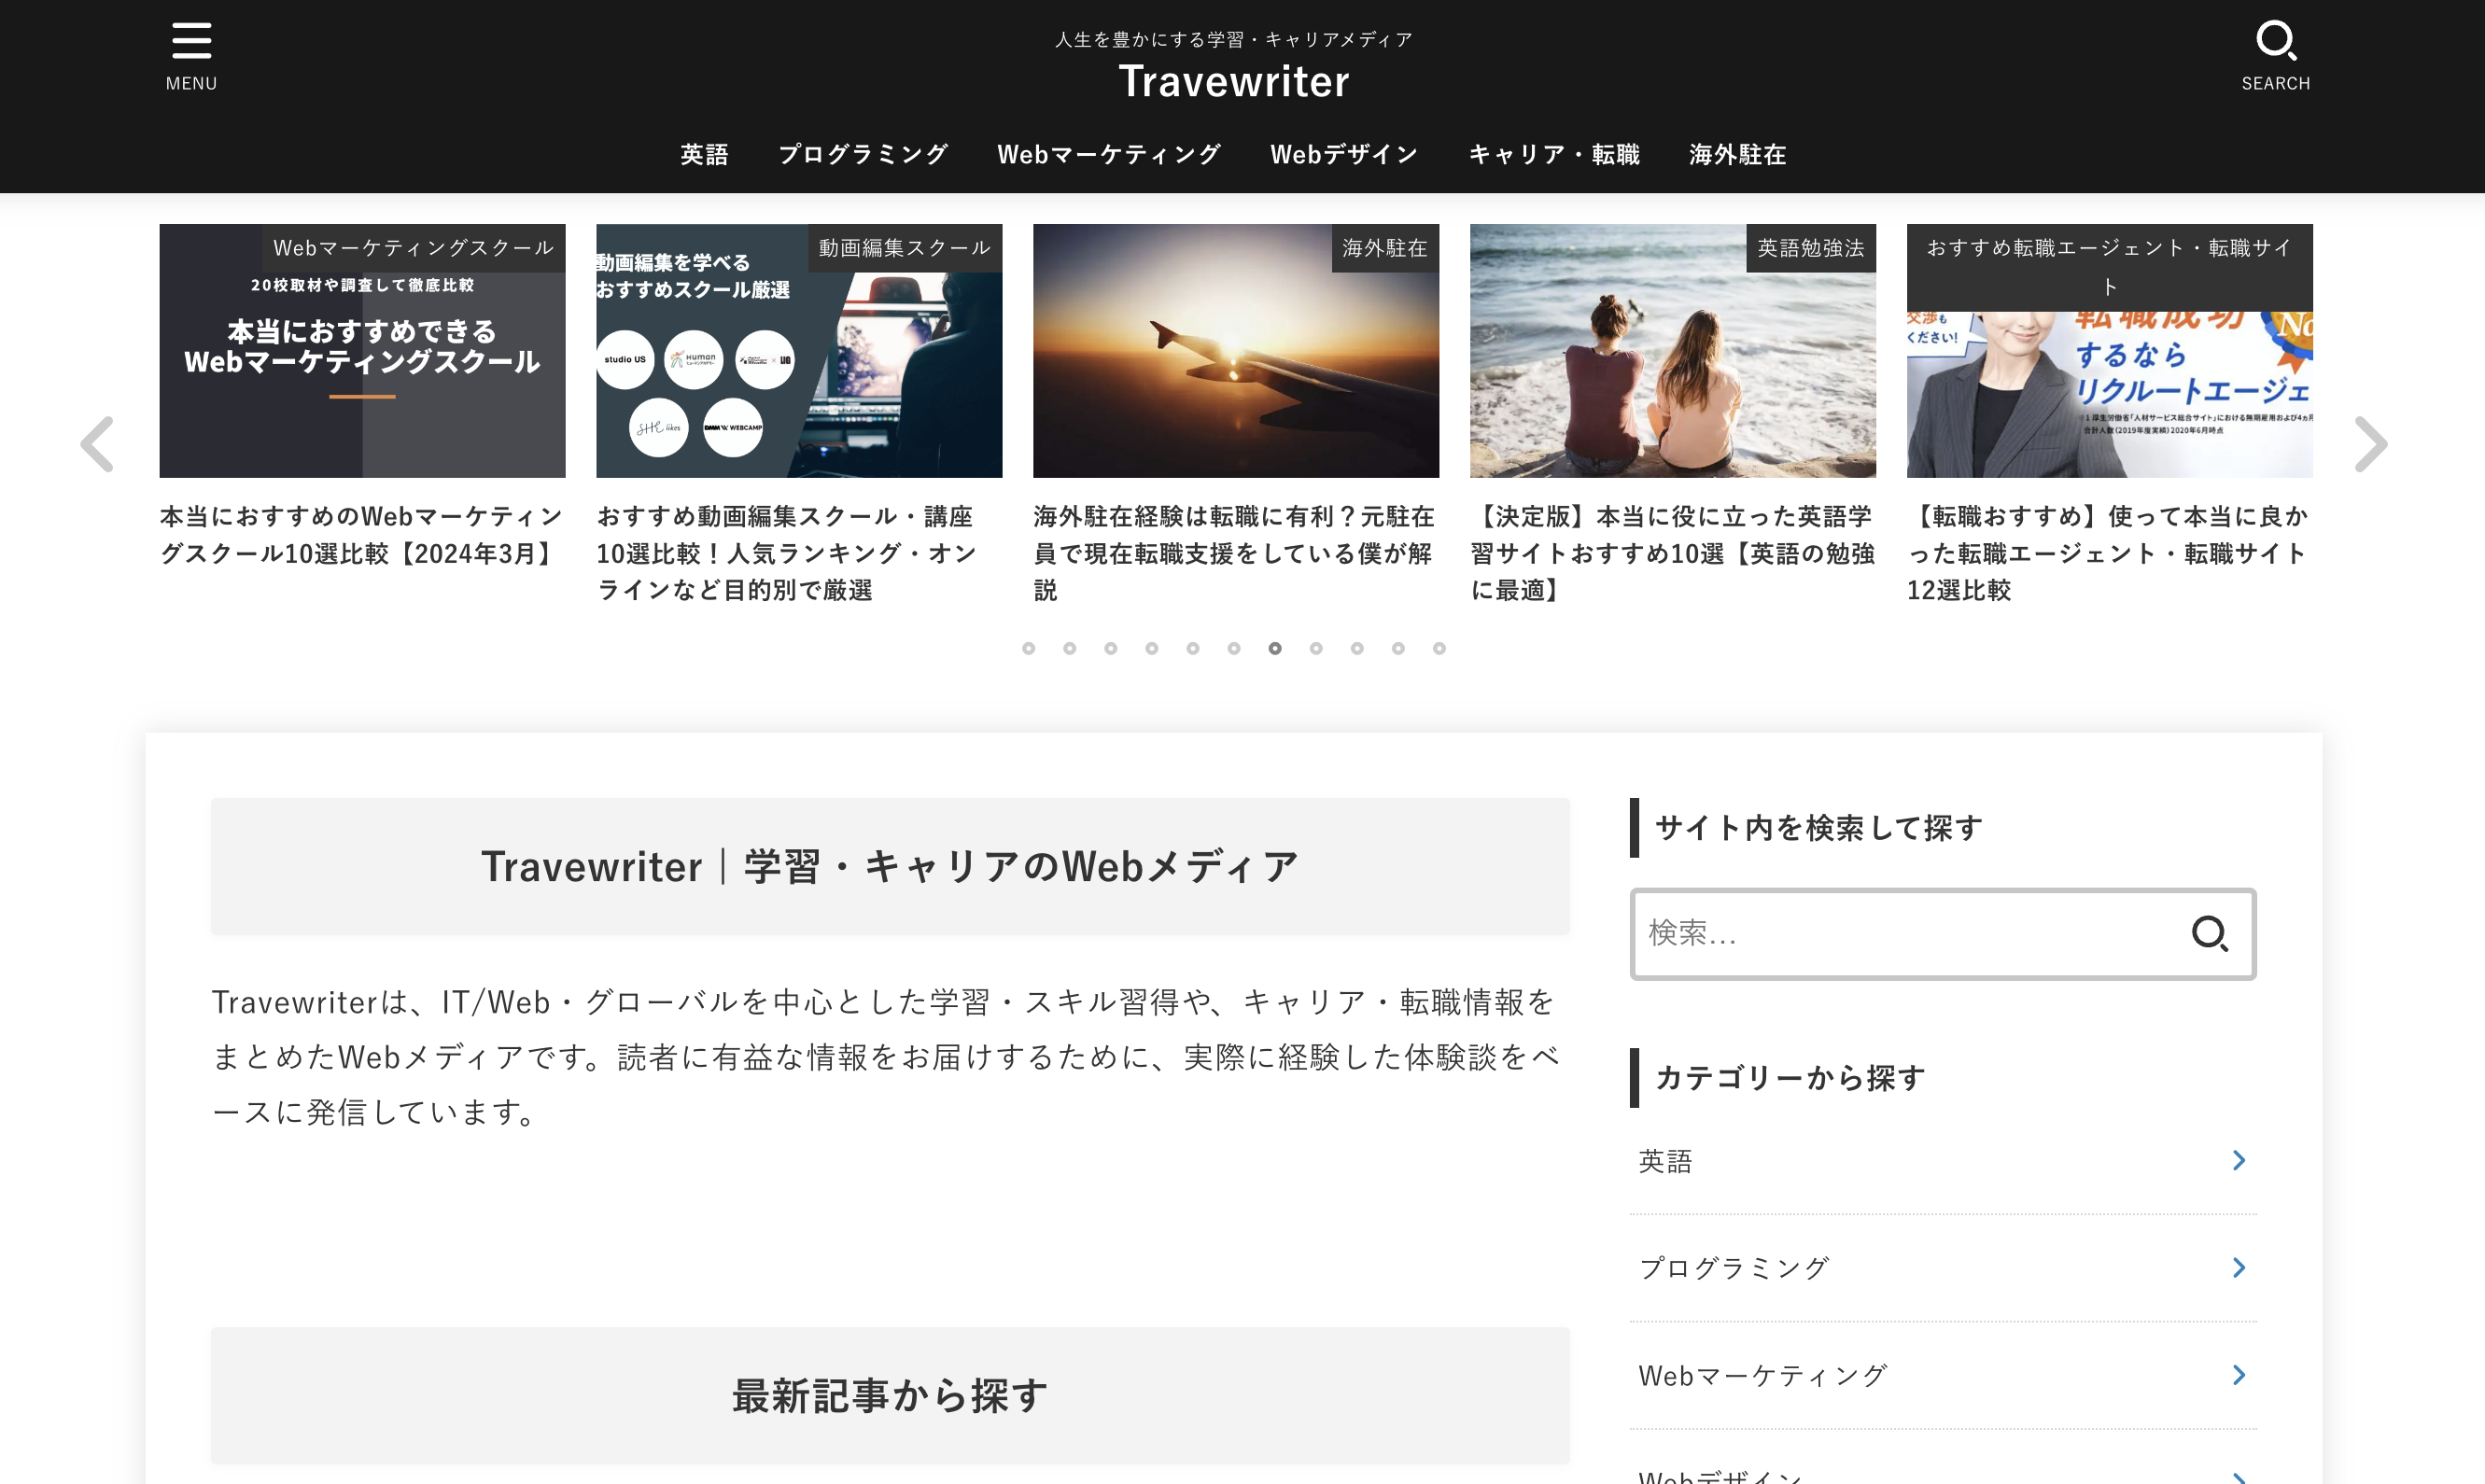Open Webデザイン in the top navigation
The height and width of the screenshot is (1484, 2485).
point(1343,155)
